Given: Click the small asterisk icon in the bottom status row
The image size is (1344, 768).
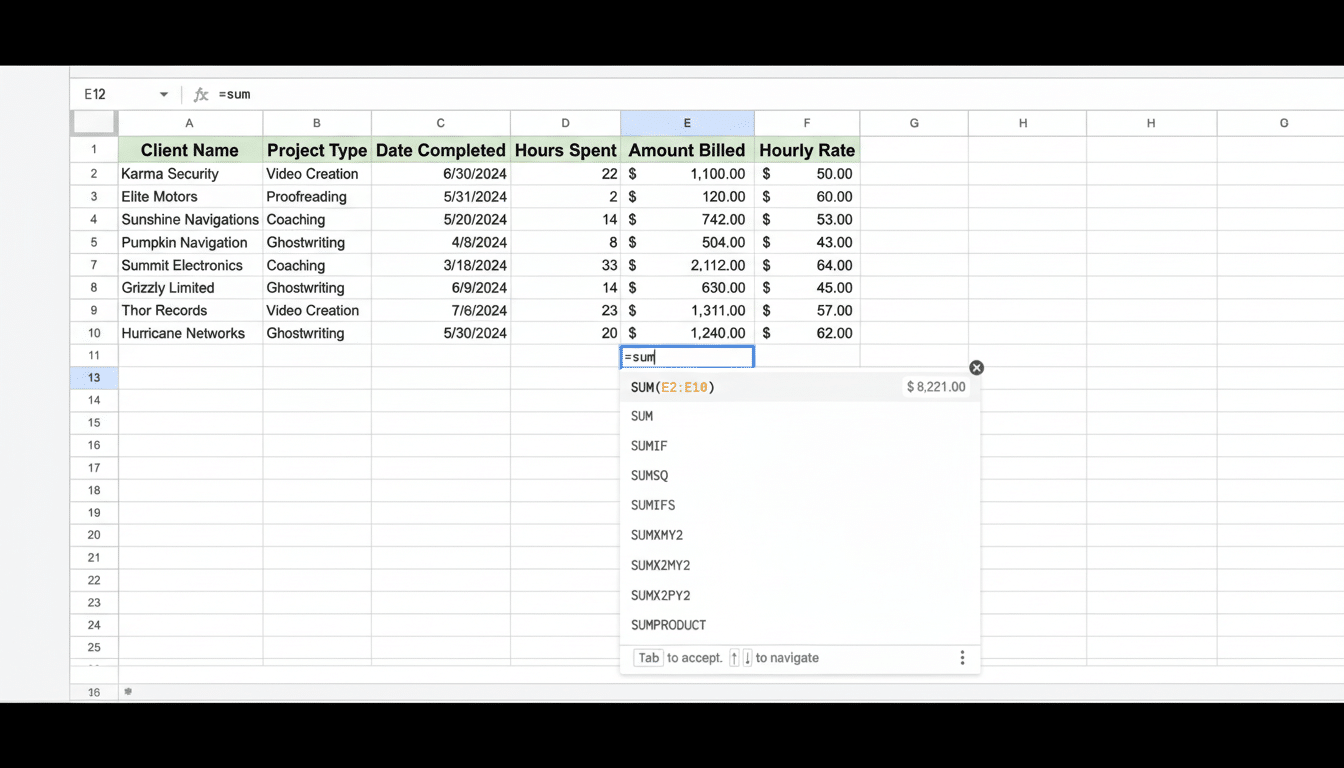Looking at the screenshot, I should 127,691.
